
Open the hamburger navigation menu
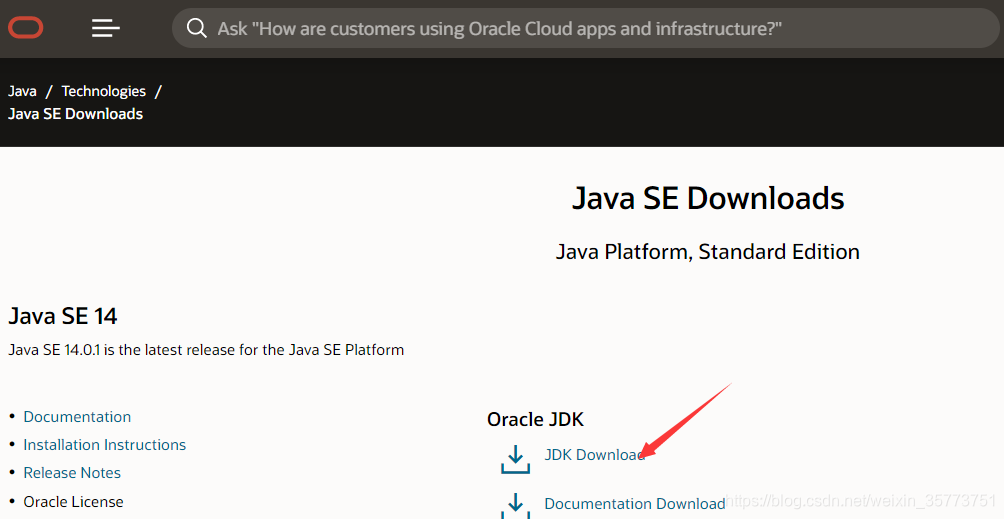coord(106,28)
